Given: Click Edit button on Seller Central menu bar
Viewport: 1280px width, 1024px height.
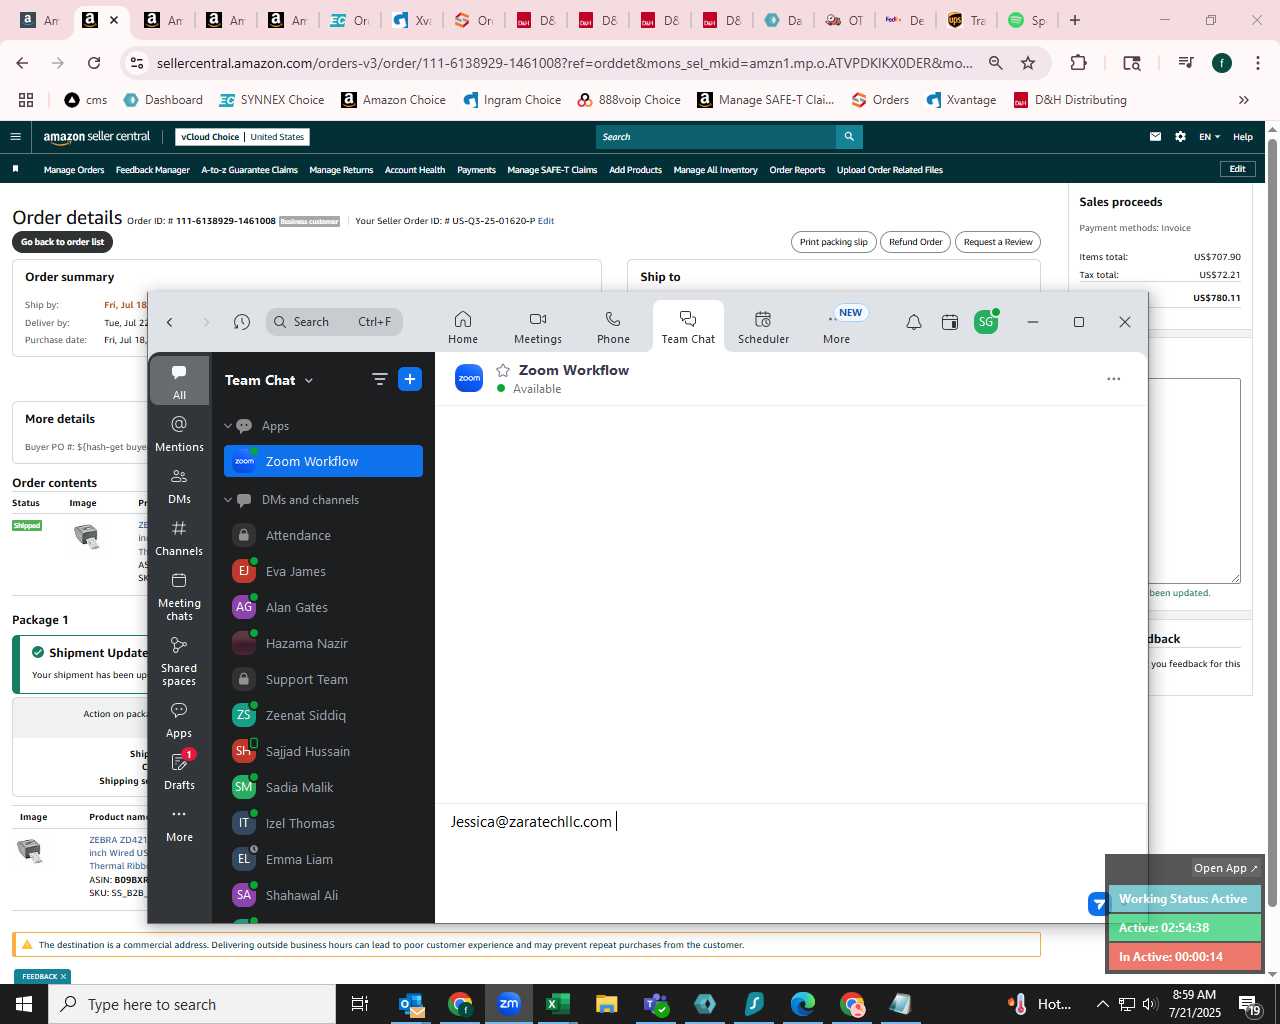Looking at the screenshot, I should (1237, 169).
